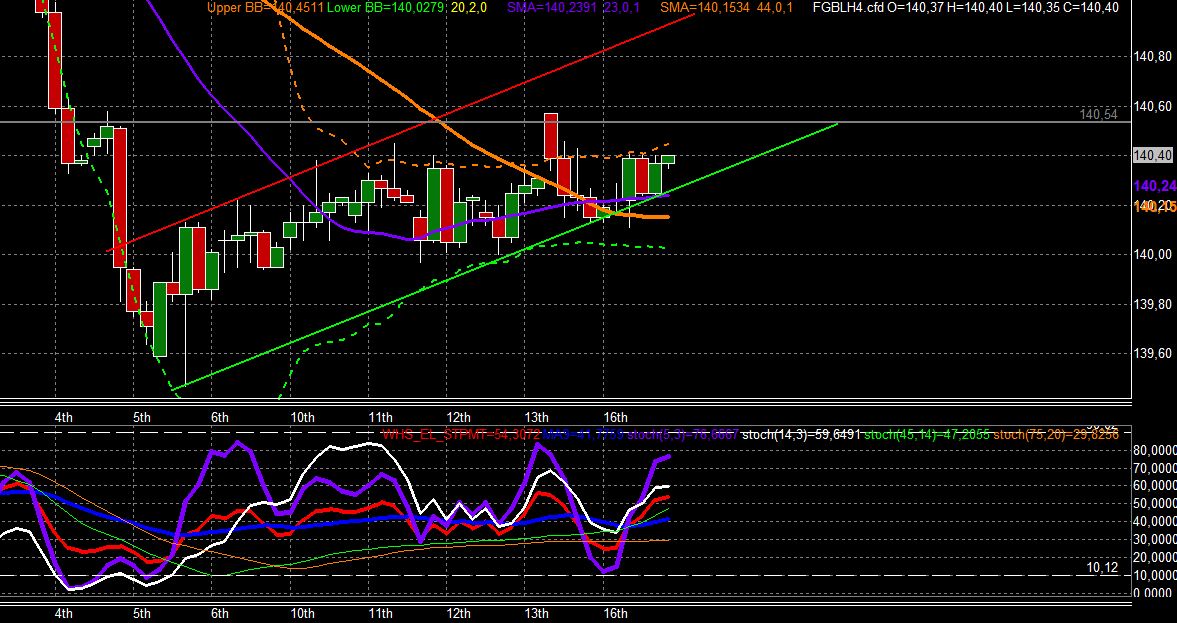Click the 4th date label under price chart
The image size is (1177, 623).
63,417
